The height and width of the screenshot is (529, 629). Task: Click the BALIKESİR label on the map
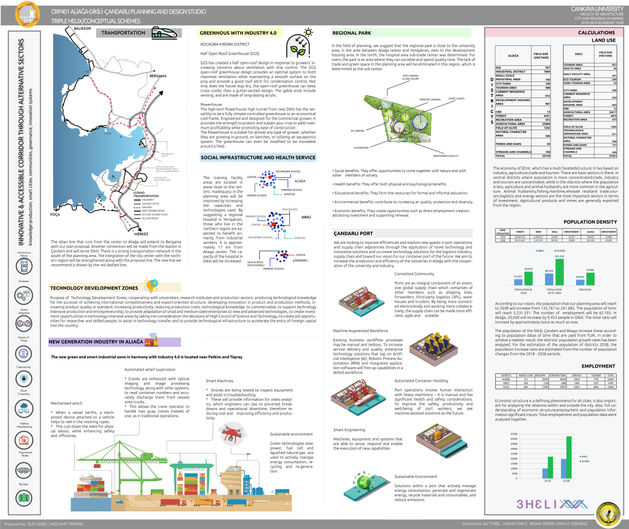click(82, 29)
